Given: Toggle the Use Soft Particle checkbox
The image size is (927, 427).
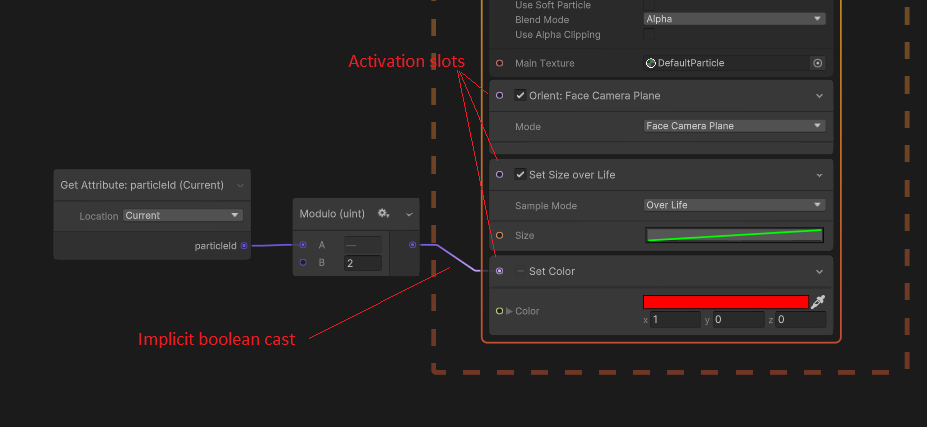Looking at the screenshot, I should pos(649,5).
